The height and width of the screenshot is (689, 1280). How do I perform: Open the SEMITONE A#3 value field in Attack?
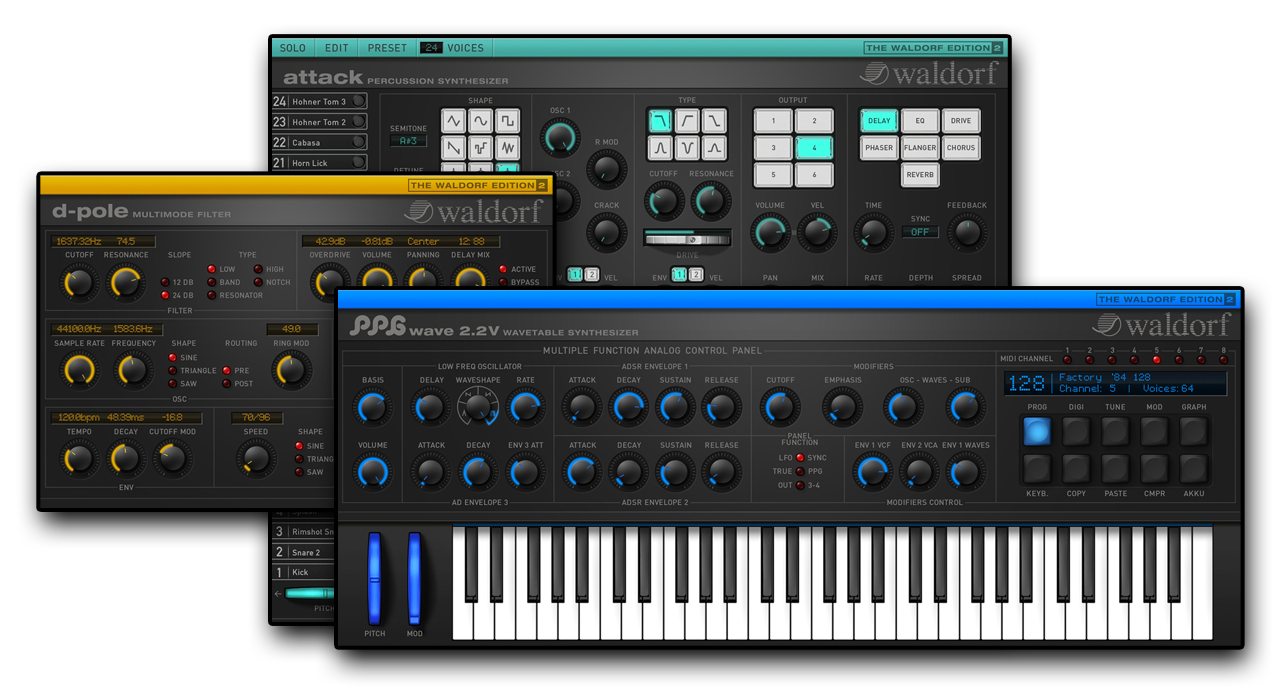(408, 141)
